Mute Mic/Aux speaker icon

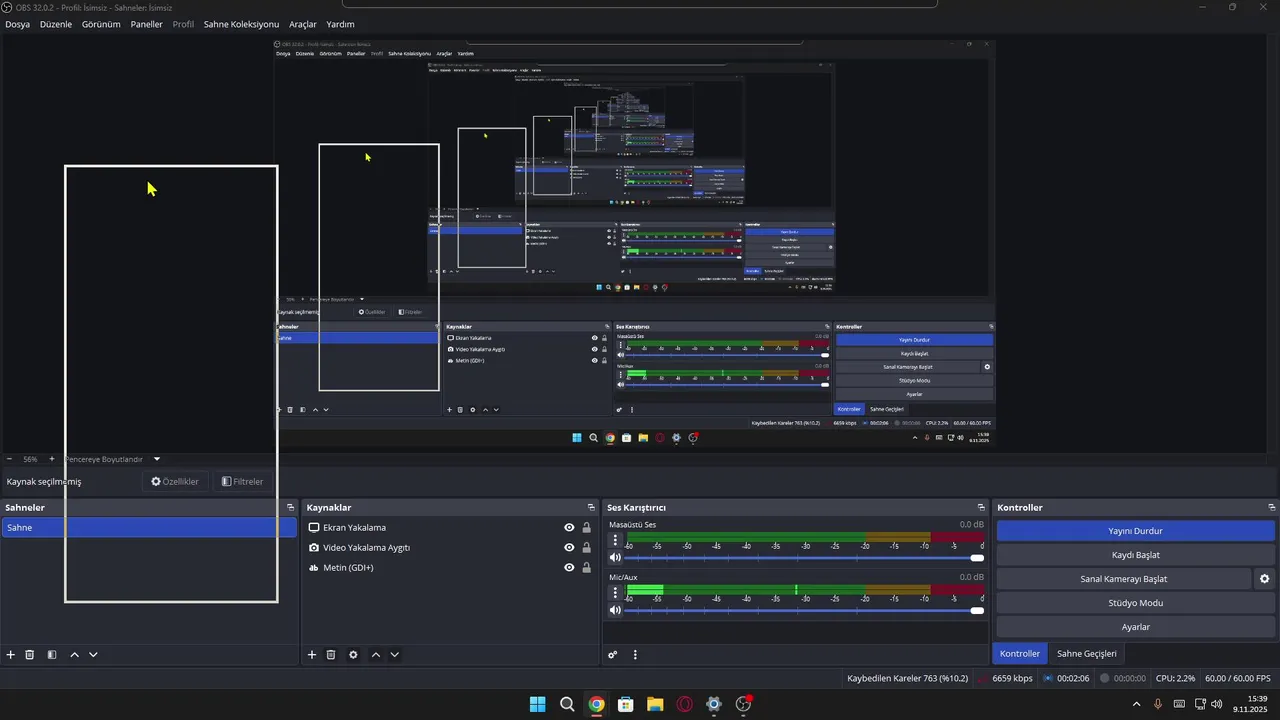coord(616,610)
